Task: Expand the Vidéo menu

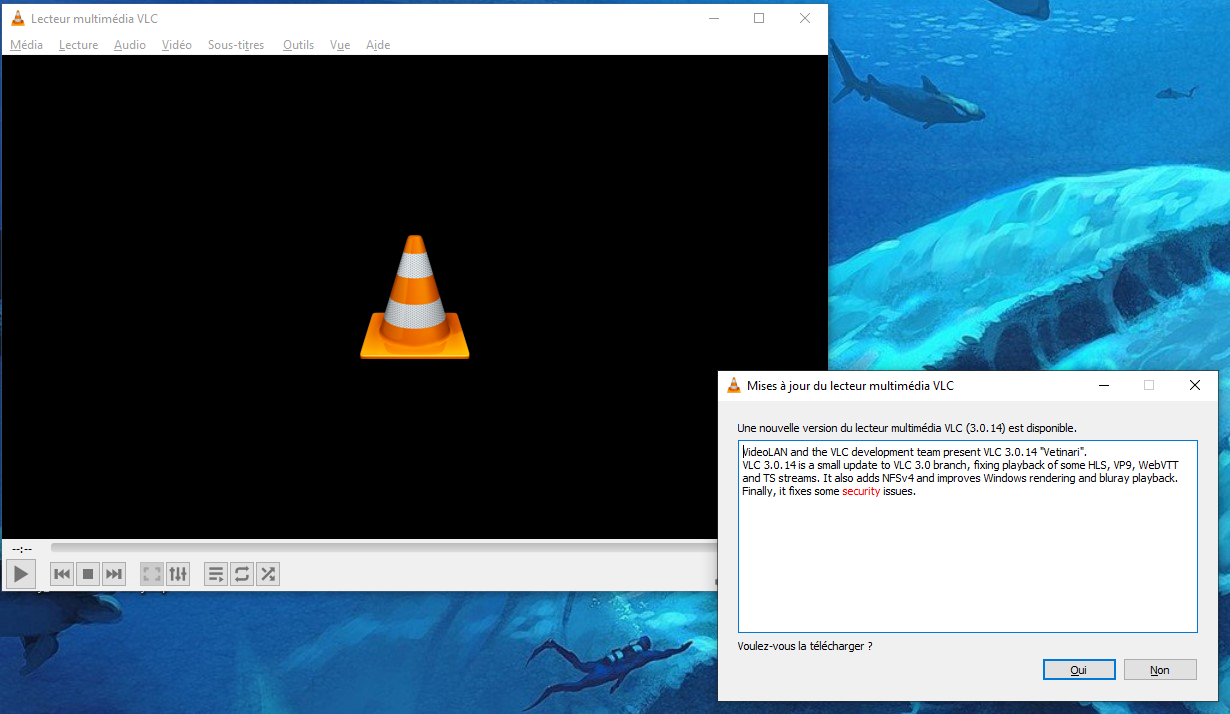Action: click(176, 45)
